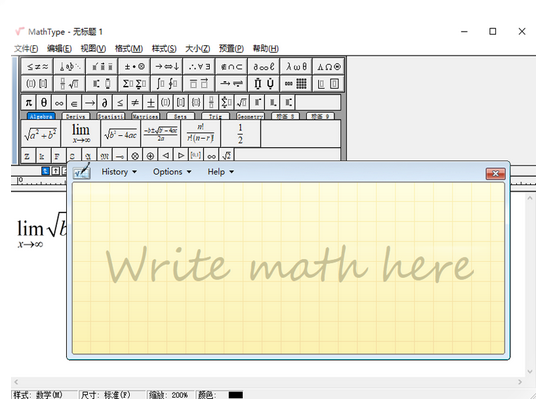
Task: Open the 样式(S) menu
Action: click(164, 49)
